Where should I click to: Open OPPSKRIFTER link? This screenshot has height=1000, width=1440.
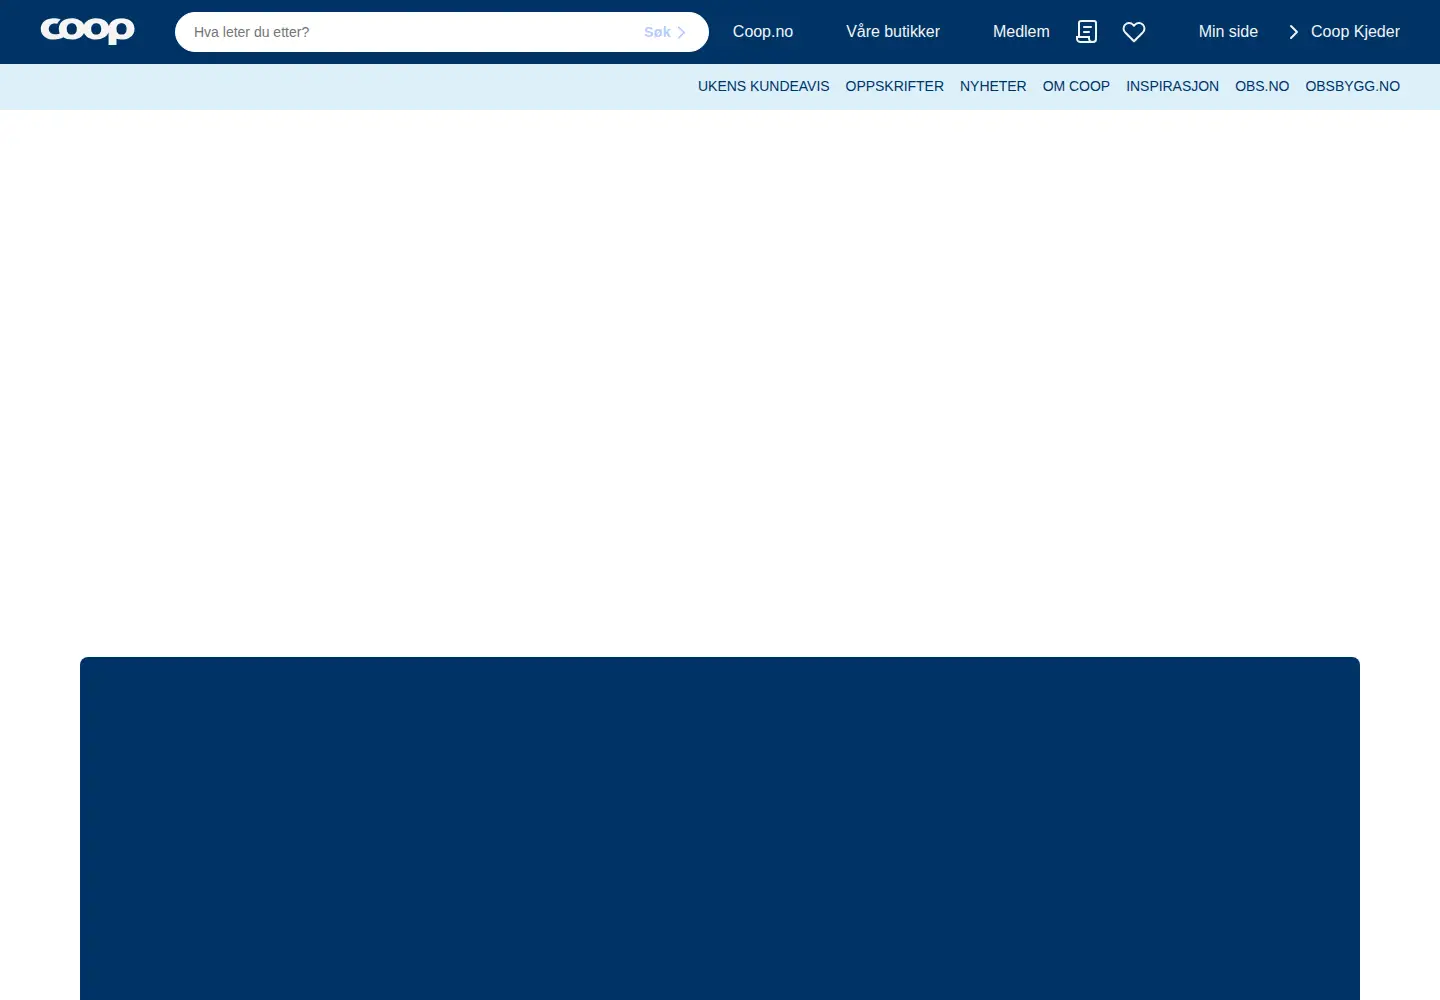[894, 86]
